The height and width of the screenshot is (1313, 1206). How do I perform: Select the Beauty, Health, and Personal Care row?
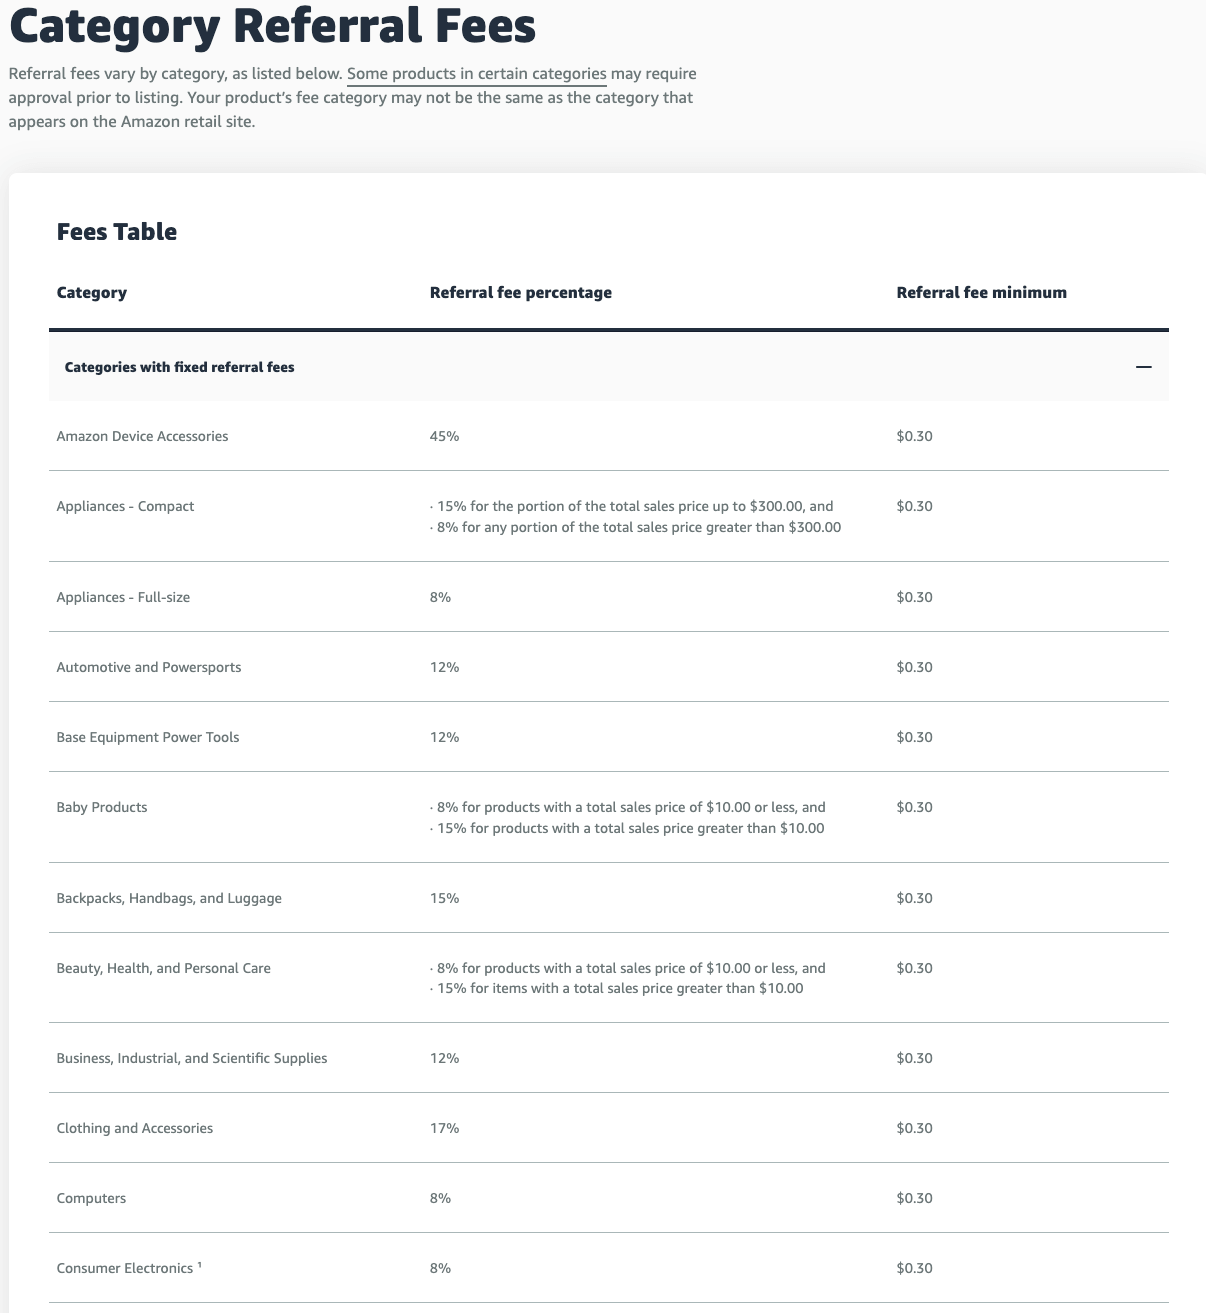pyautogui.click(x=163, y=968)
